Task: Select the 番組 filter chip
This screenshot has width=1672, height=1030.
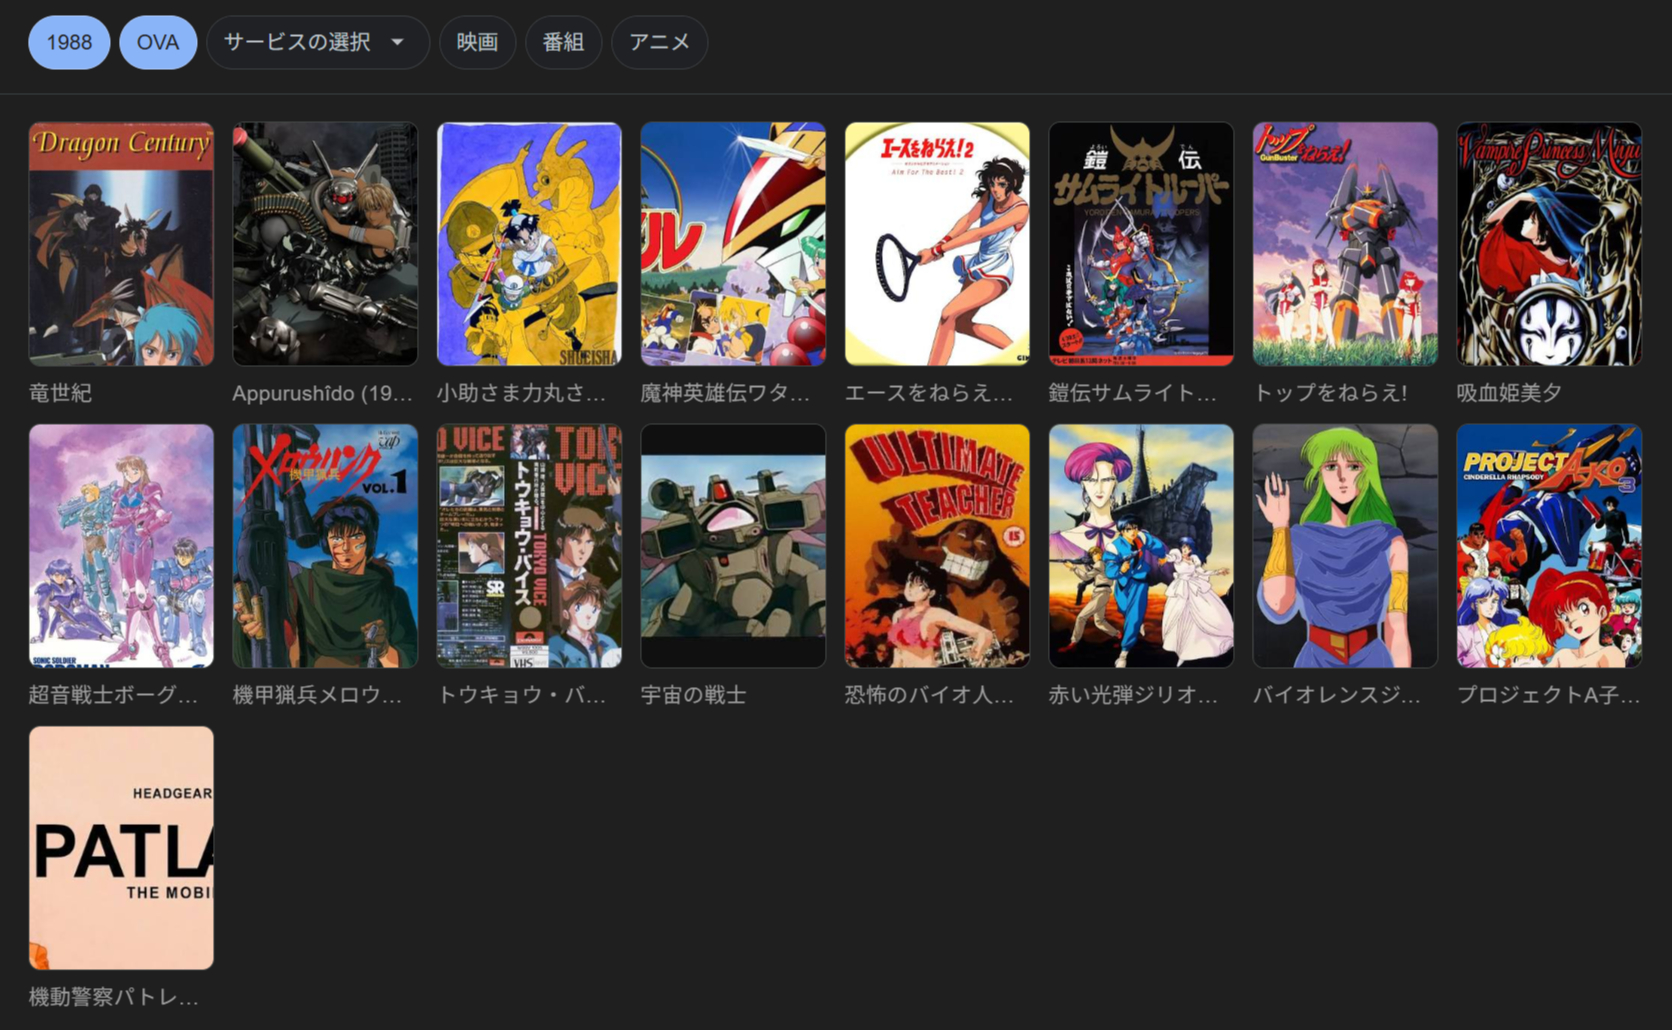Action: point(563,43)
